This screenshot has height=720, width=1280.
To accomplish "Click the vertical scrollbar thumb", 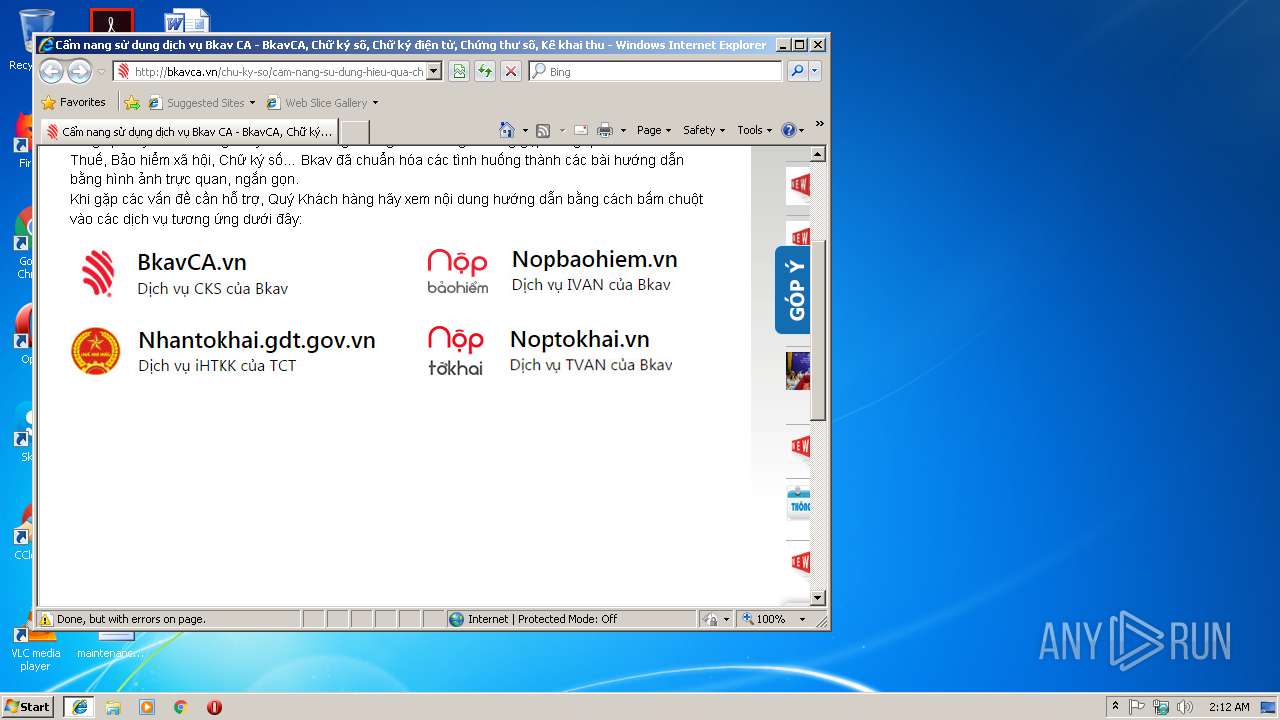I will [x=817, y=330].
